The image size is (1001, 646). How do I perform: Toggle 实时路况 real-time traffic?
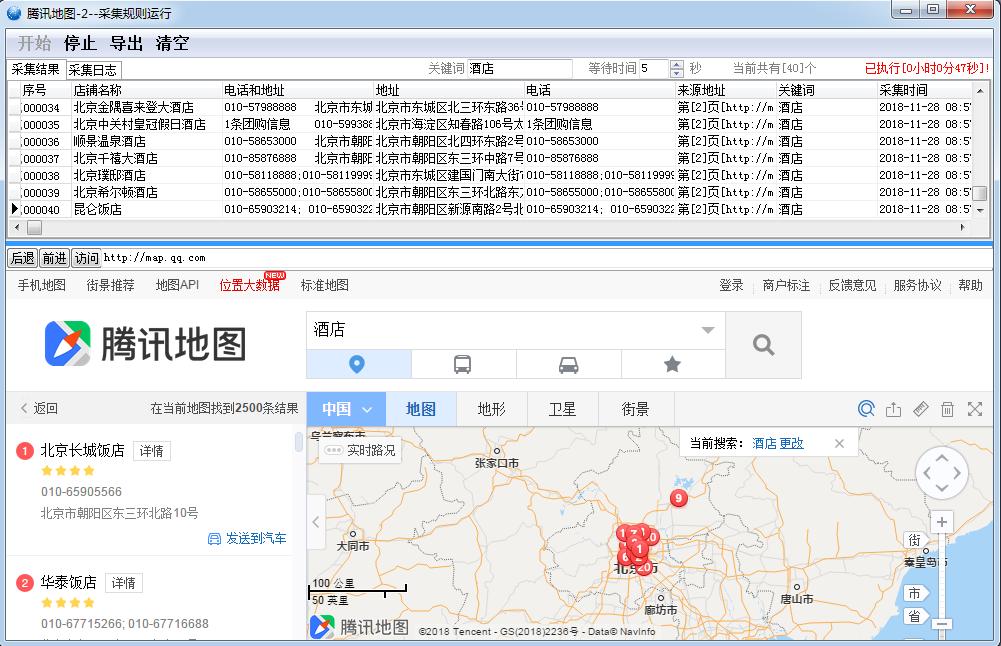pos(359,450)
